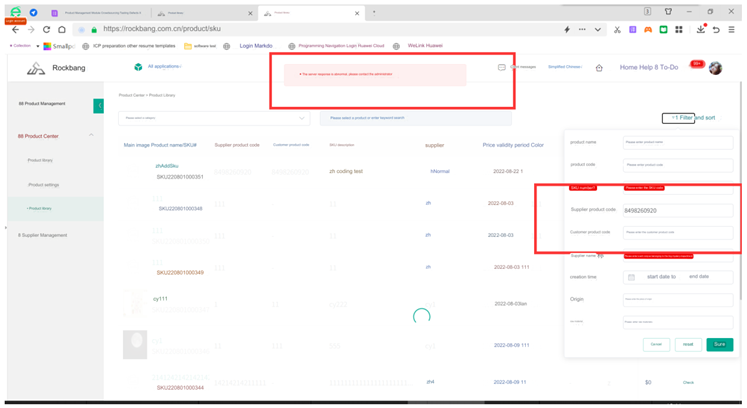Click the calendar icon in creation time

coord(631,277)
